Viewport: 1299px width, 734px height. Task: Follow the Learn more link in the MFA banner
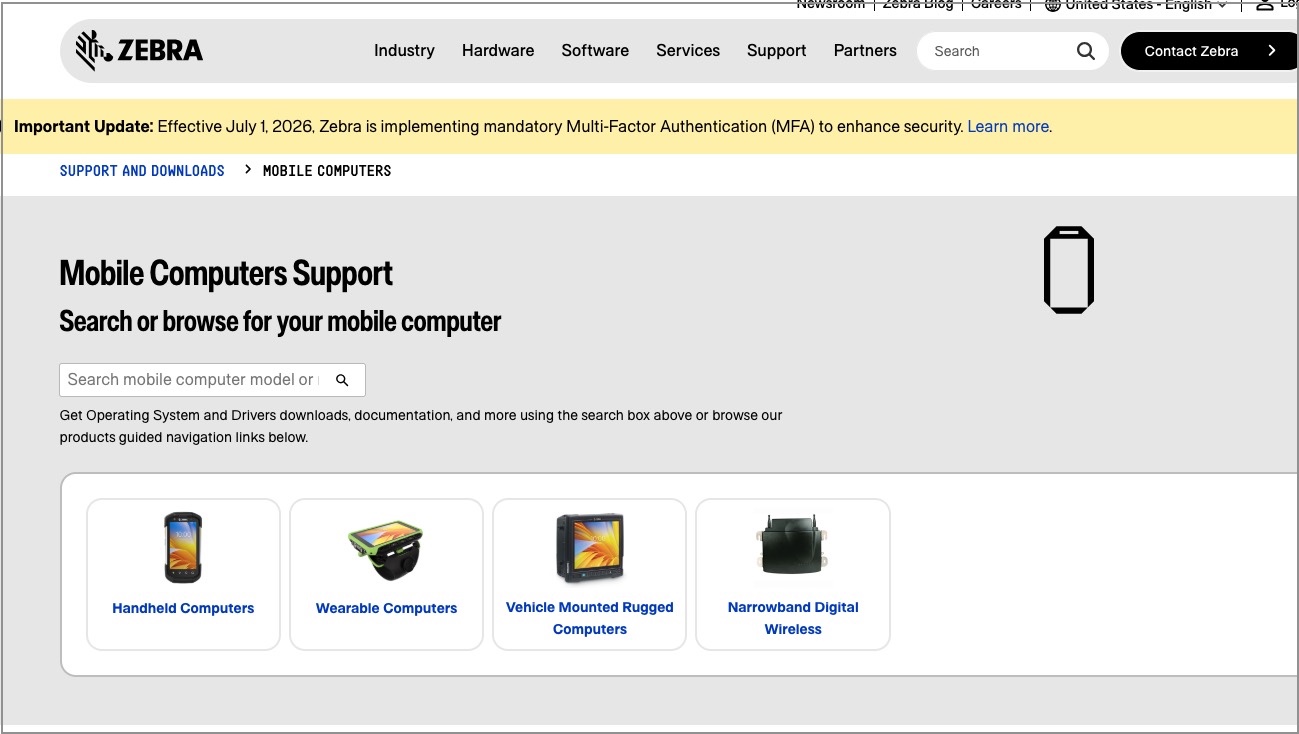tap(1008, 127)
